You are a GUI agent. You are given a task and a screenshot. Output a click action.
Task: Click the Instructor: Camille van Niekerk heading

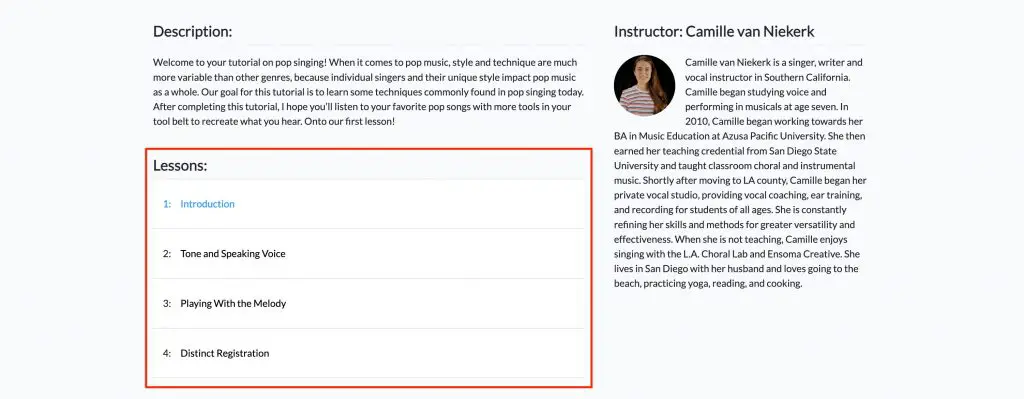point(714,31)
